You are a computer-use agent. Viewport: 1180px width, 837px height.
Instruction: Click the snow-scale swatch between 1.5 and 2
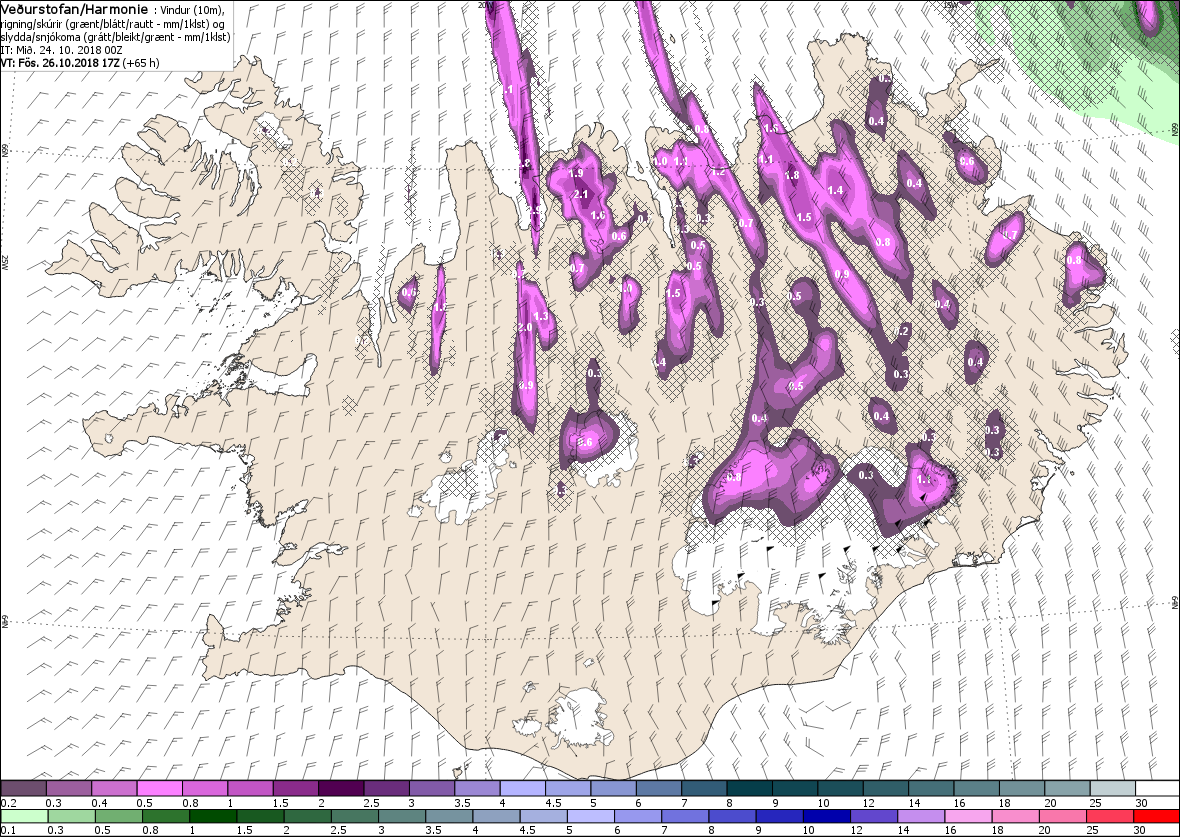296,788
